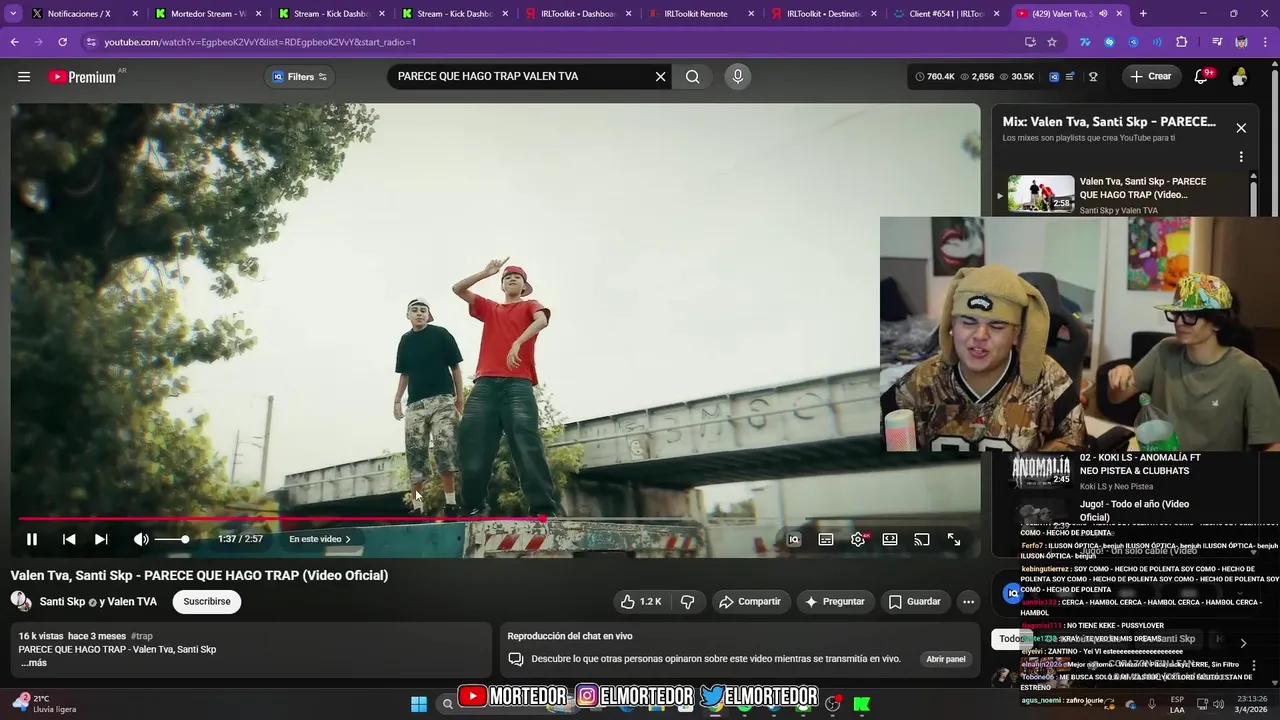Open the account avatar menu
The image size is (1280, 720).
pos(1240,76)
